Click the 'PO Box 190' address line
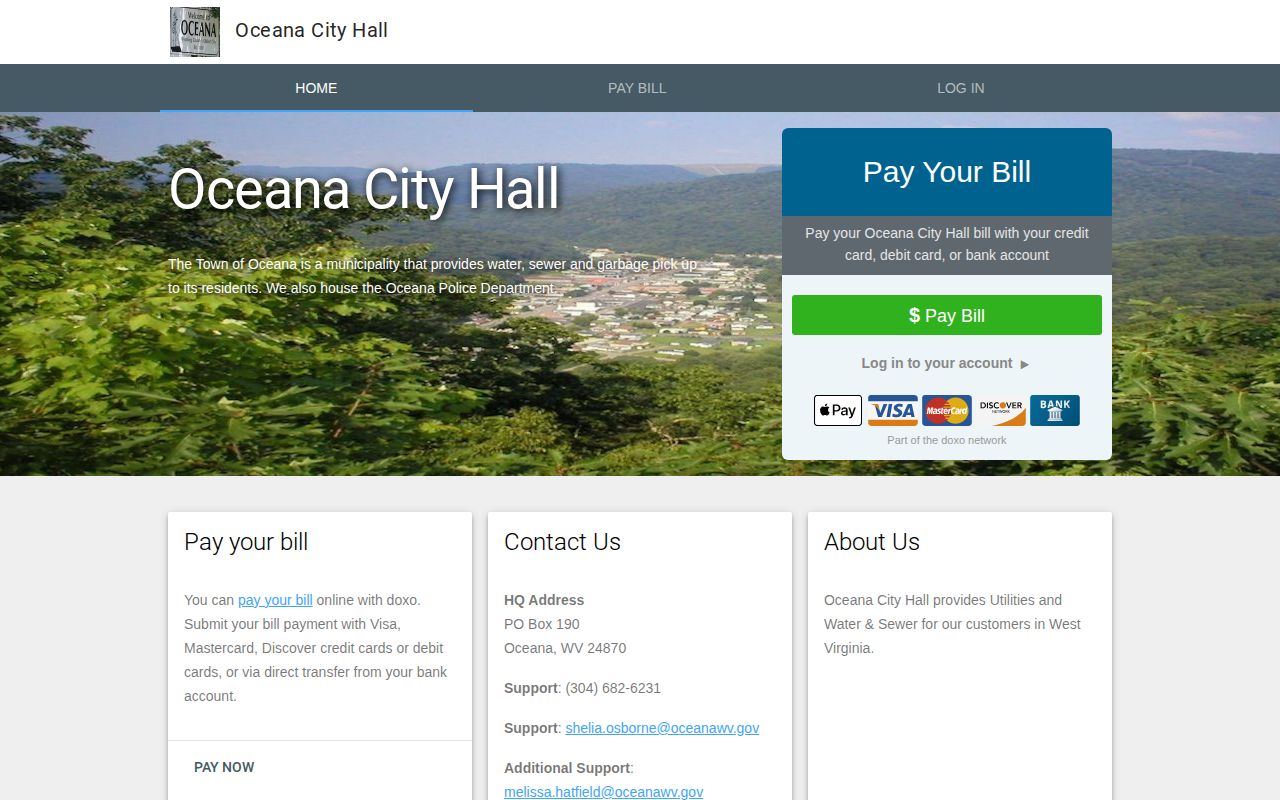 (x=542, y=624)
